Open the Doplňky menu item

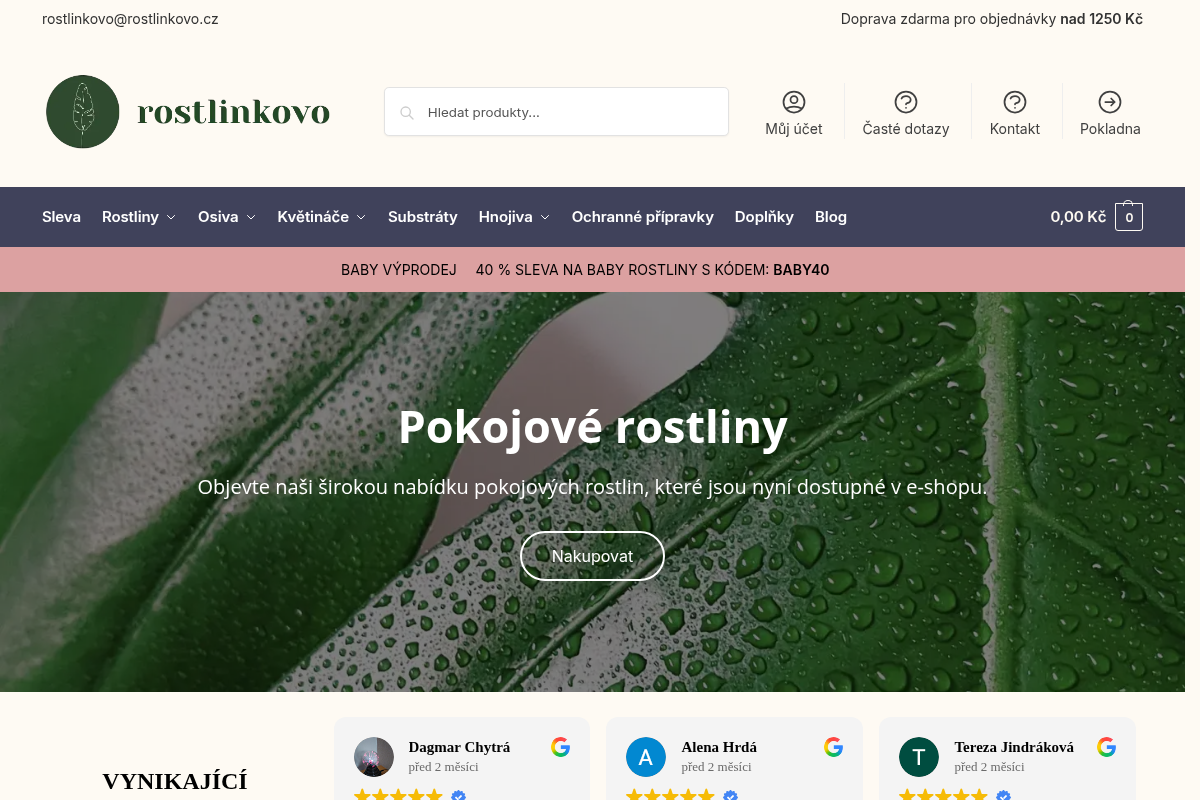click(764, 217)
